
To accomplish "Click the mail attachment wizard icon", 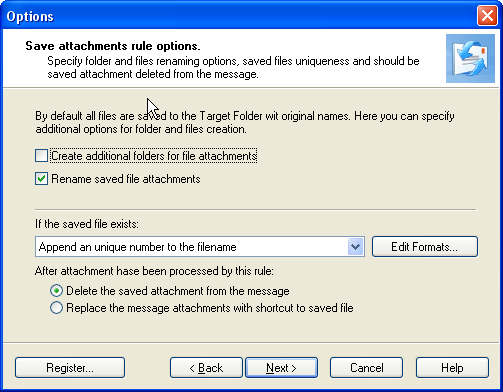I will click(470, 58).
